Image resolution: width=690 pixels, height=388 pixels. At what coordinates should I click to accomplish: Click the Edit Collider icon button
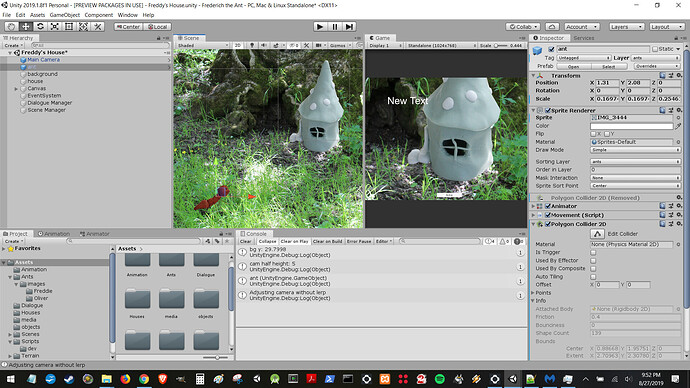(x=597, y=234)
